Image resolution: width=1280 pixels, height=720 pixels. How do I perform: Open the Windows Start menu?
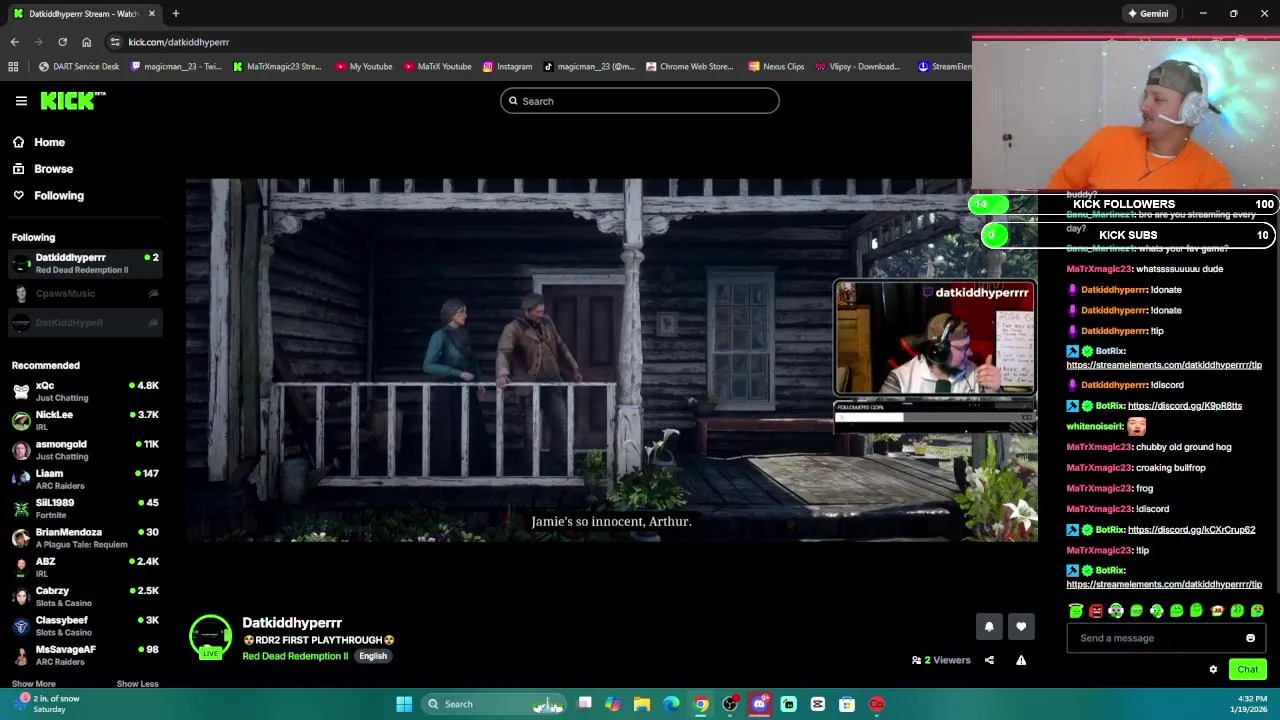coord(404,704)
